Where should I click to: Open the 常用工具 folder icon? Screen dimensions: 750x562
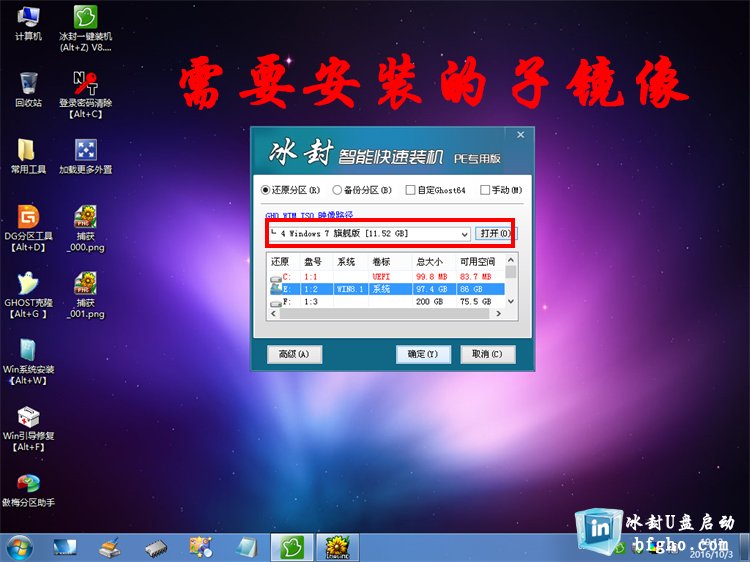point(28,156)
